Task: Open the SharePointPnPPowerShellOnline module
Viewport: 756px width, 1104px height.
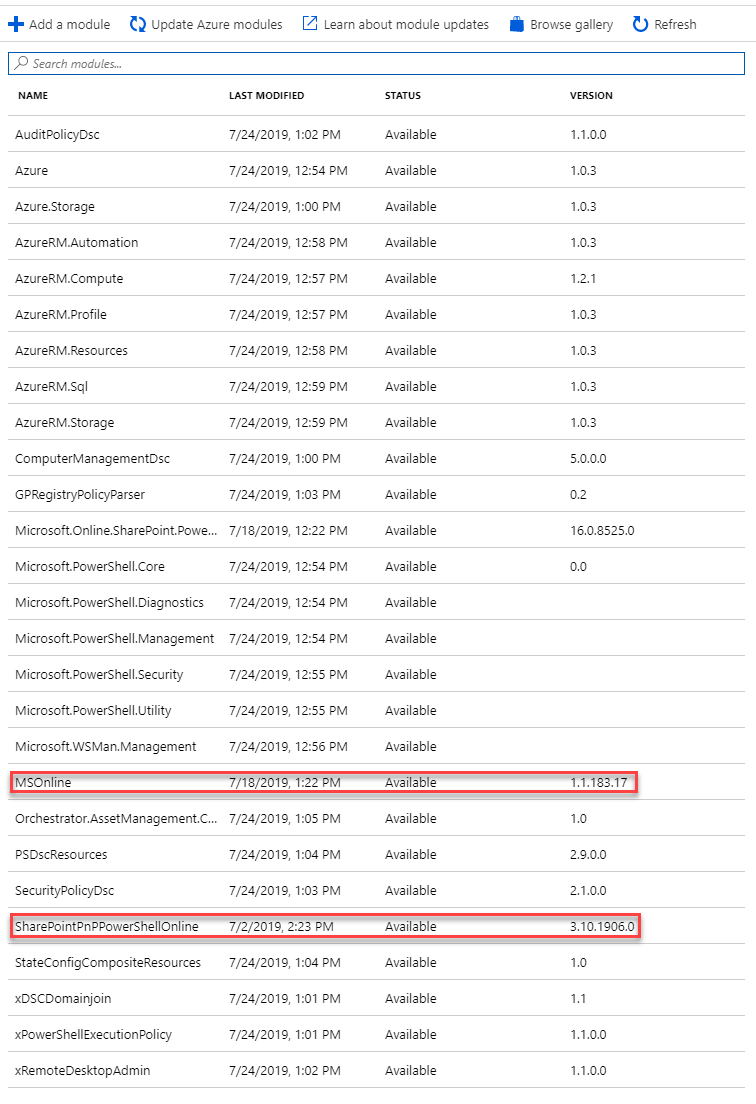Action: point(377,927)
